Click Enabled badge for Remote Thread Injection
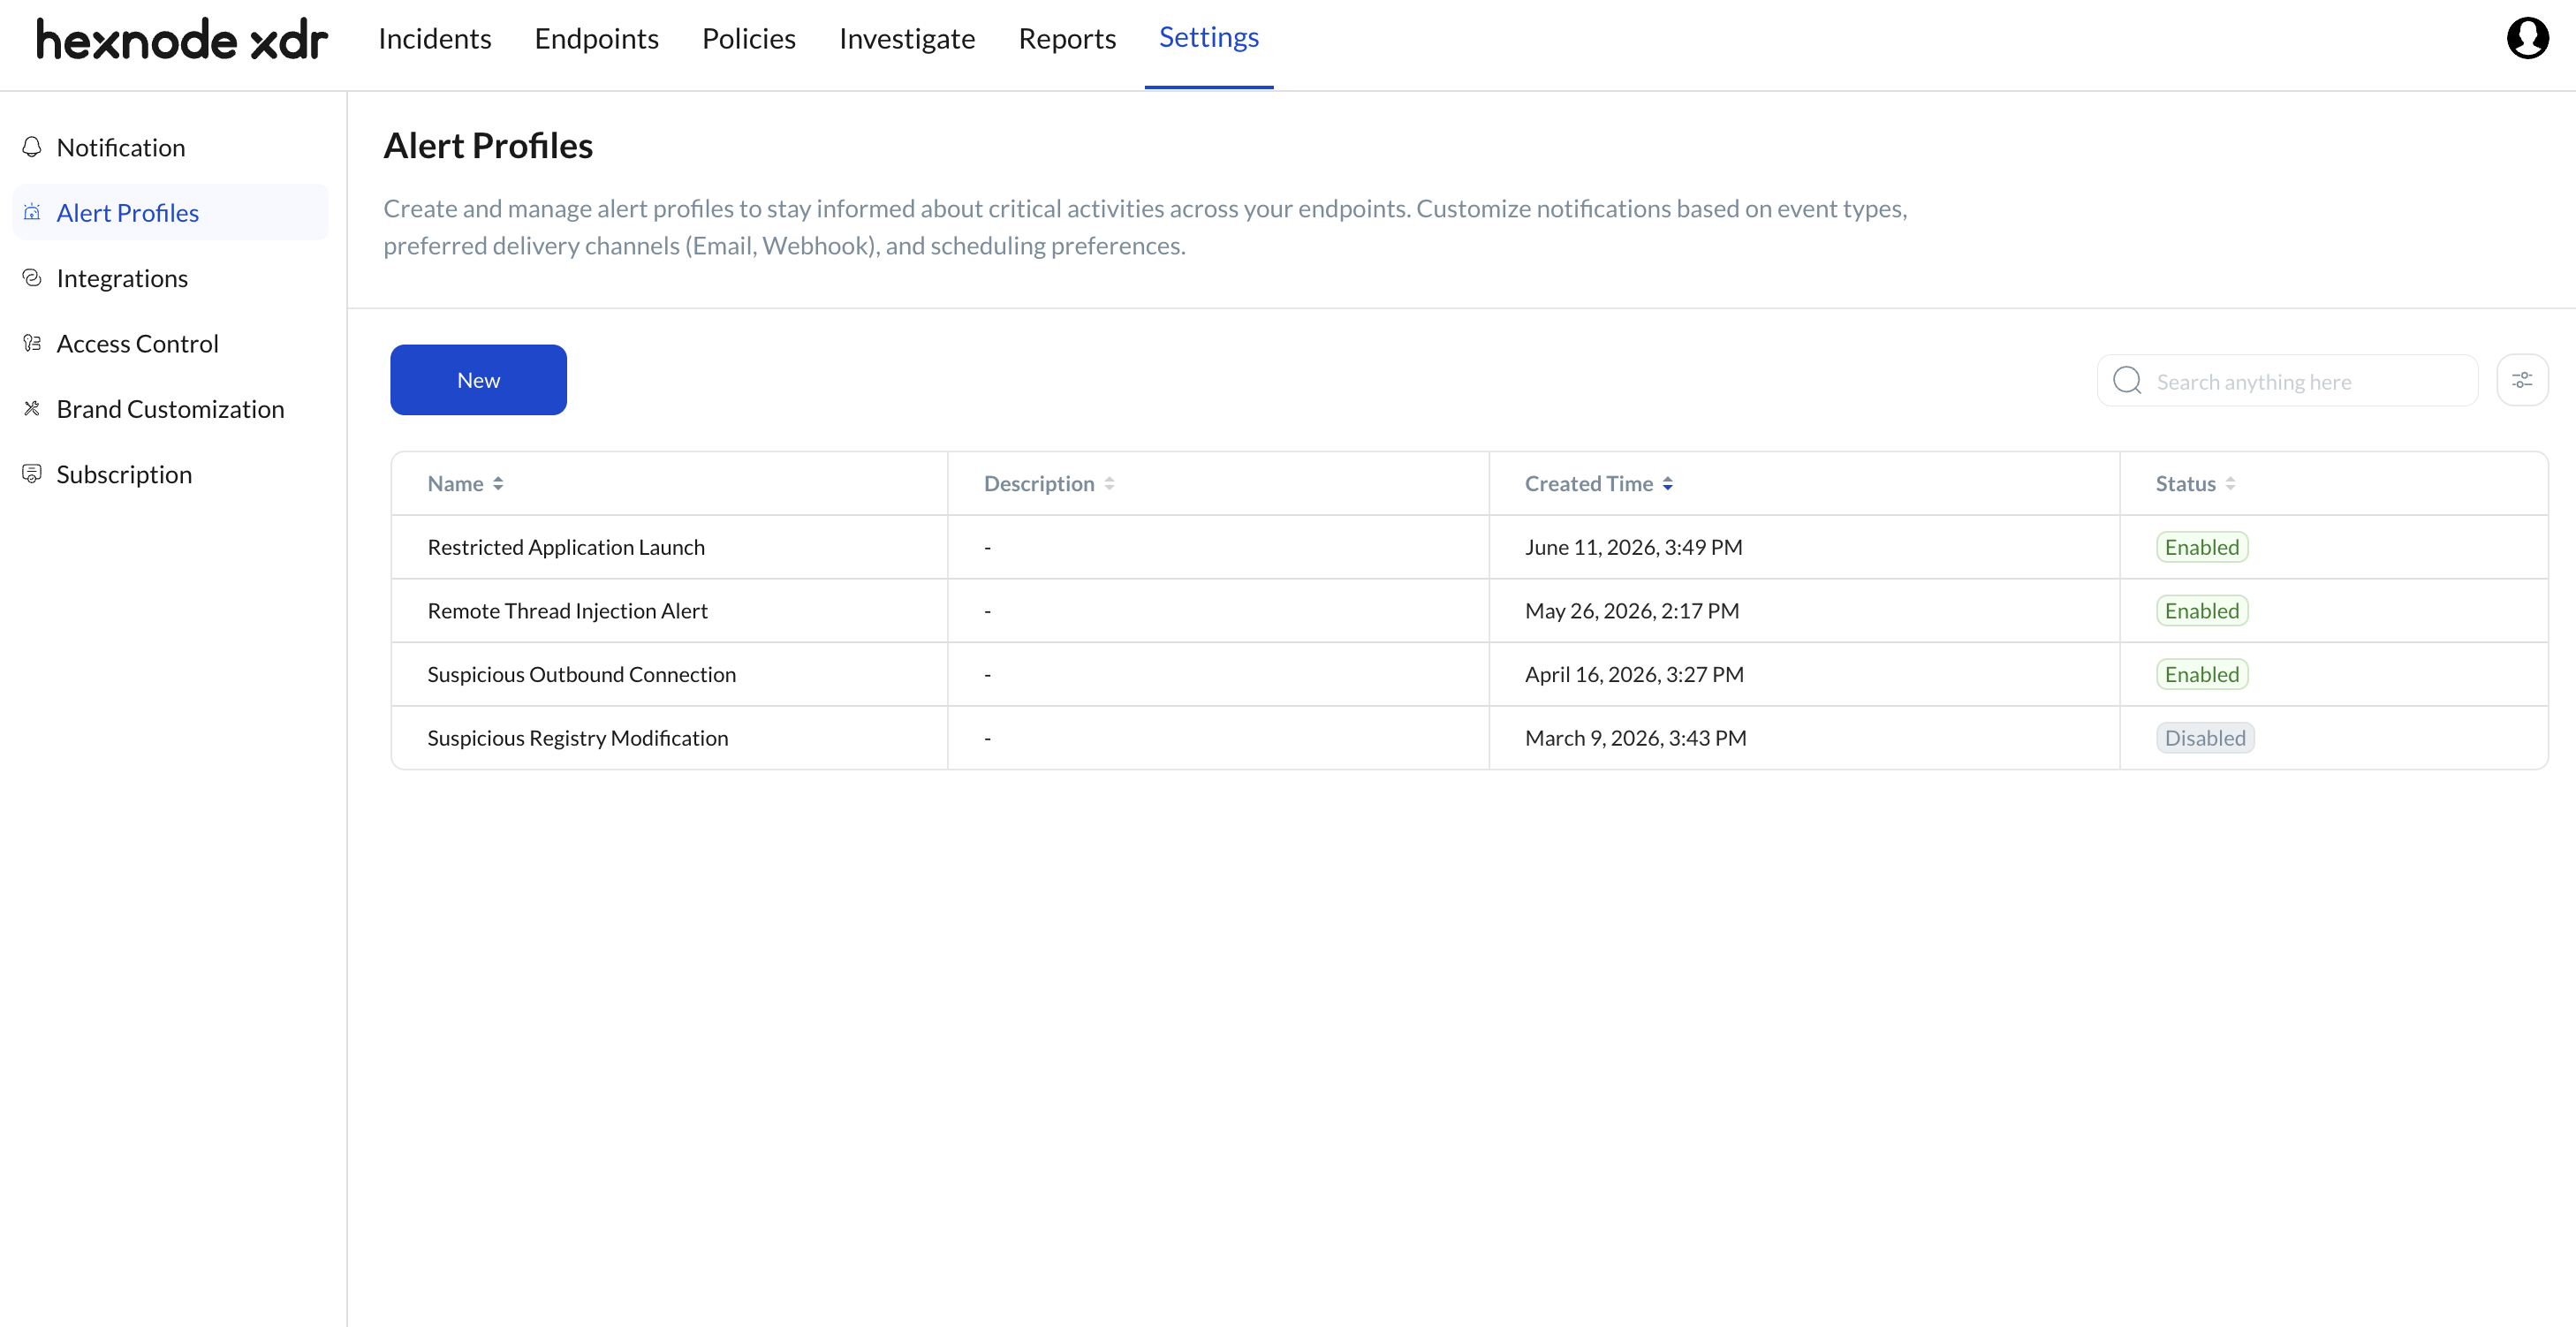The height and width of the screenshot is (1327, 2576). click(2202, 611)
